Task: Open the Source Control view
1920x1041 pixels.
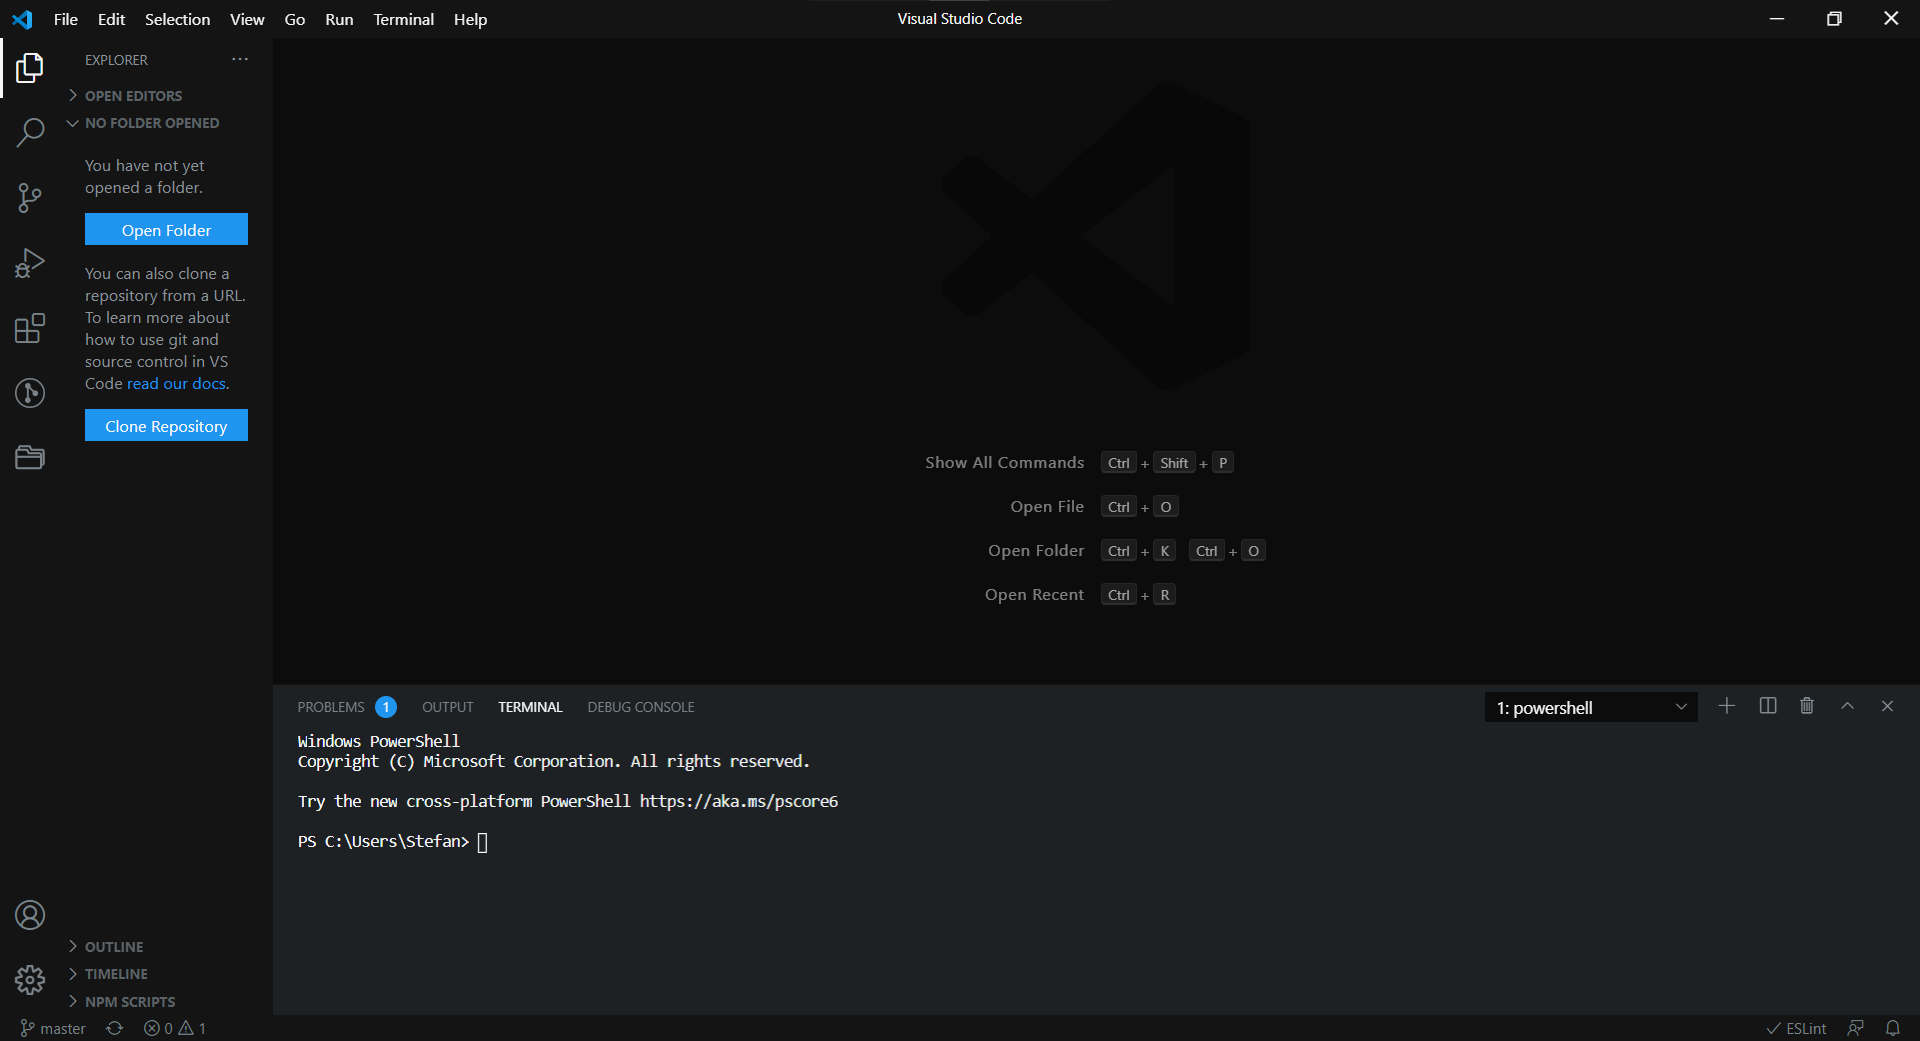Action: point(30,197)
